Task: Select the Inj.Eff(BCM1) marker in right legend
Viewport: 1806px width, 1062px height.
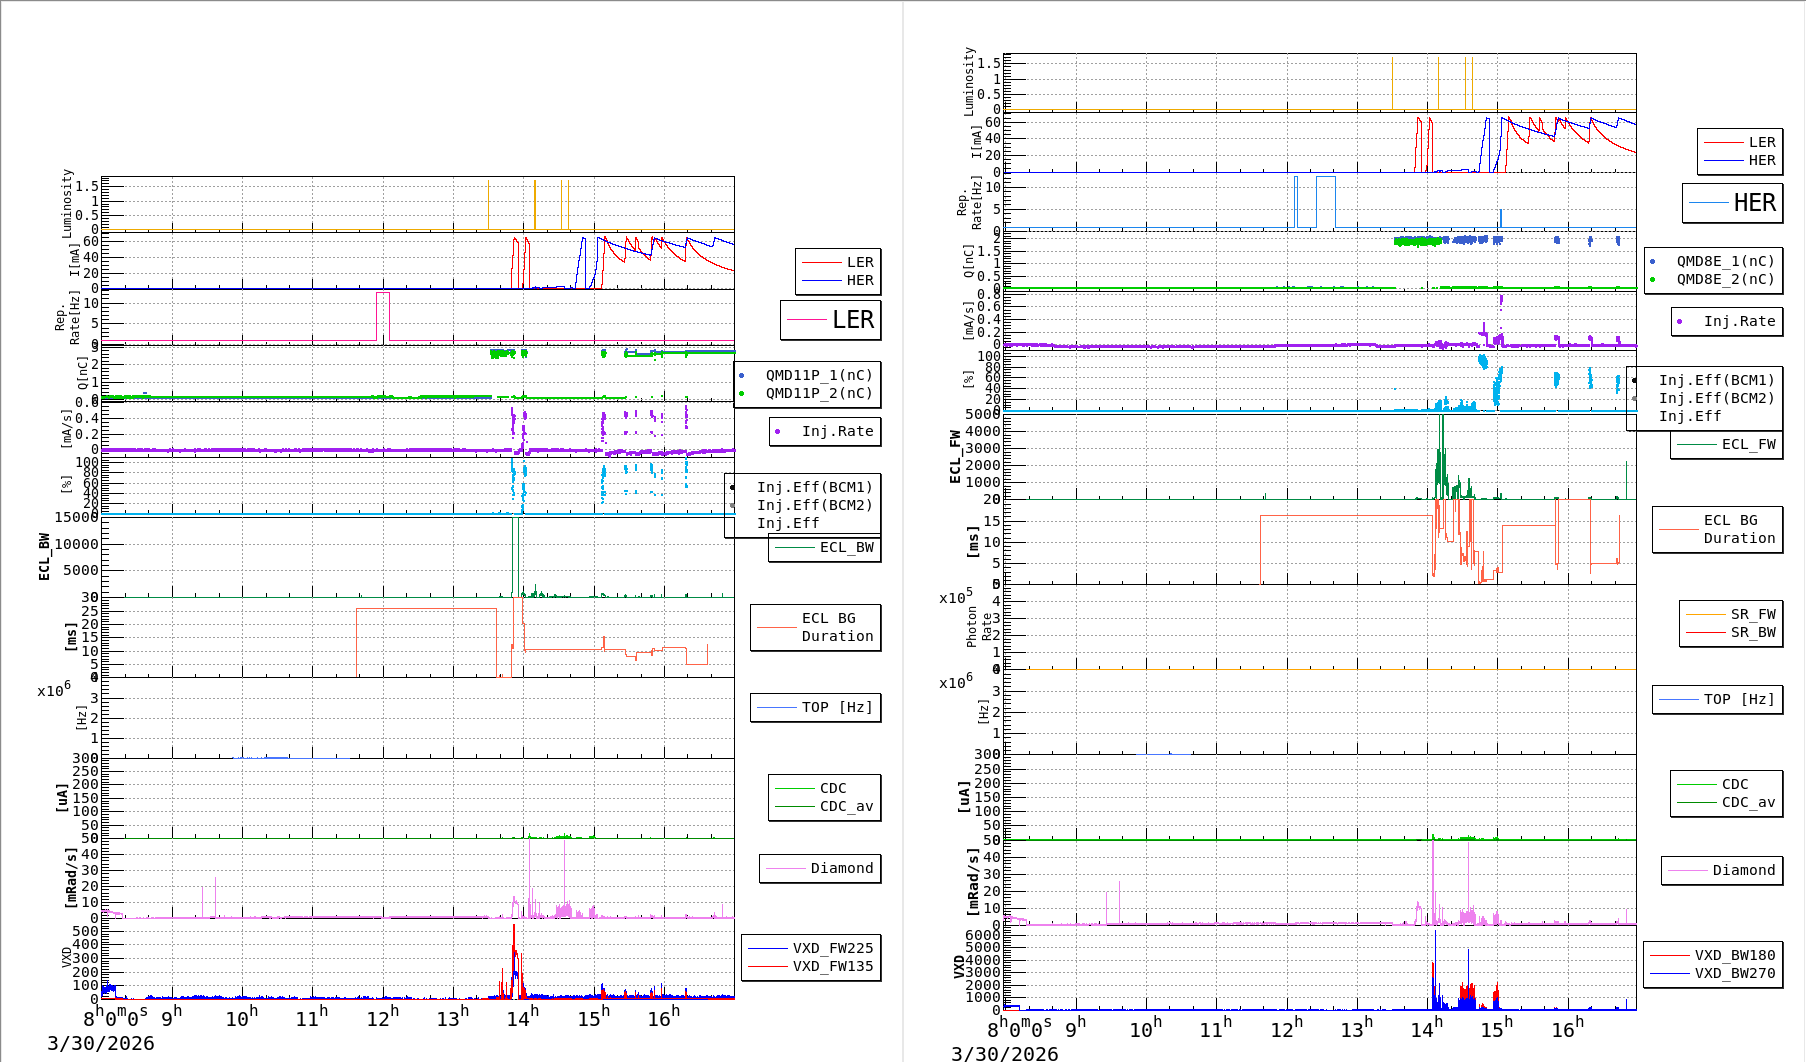Action: coord(1635,381)
